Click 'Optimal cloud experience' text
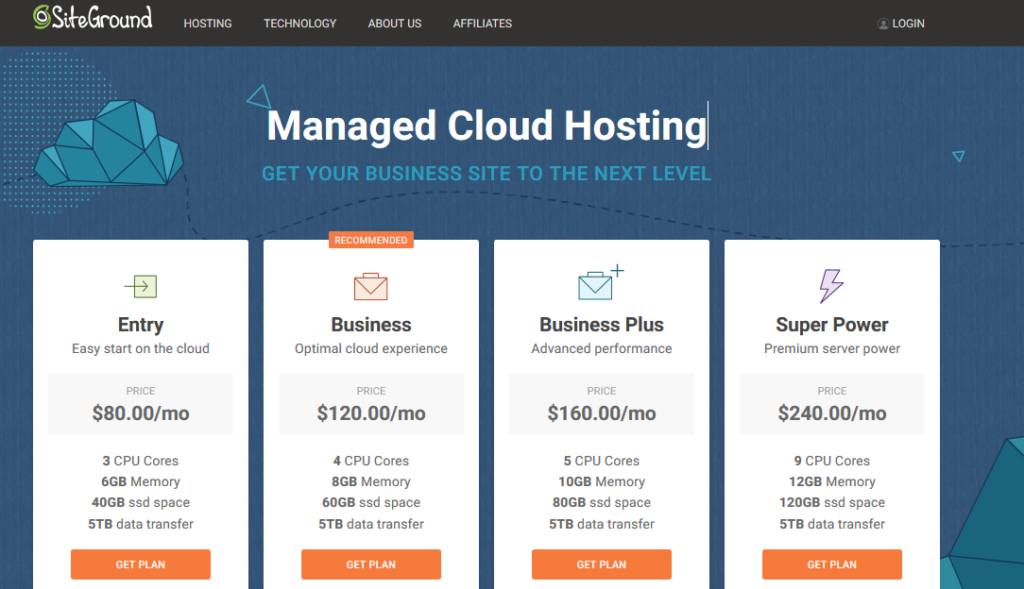 click(371, 349)
